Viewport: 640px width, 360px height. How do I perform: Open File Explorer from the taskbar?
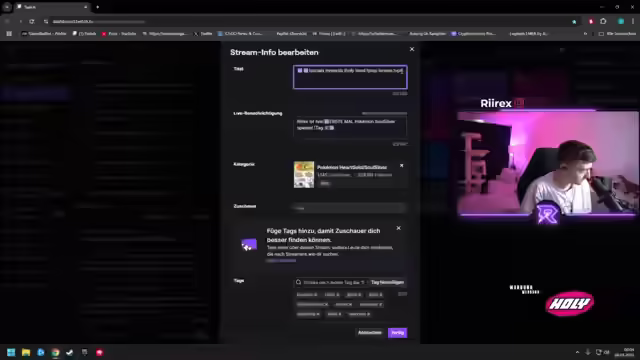[x=26, y=352]
